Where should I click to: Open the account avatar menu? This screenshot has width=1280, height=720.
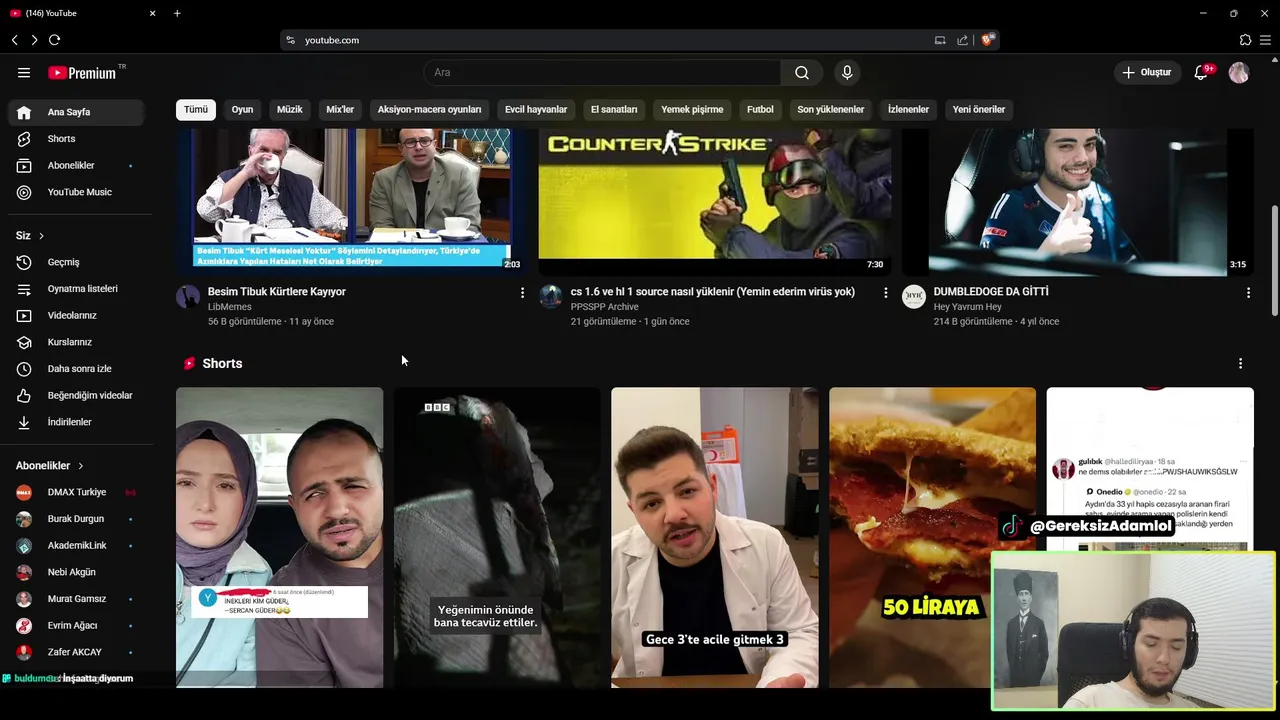pyautogui.click(x=1239, y=72)
